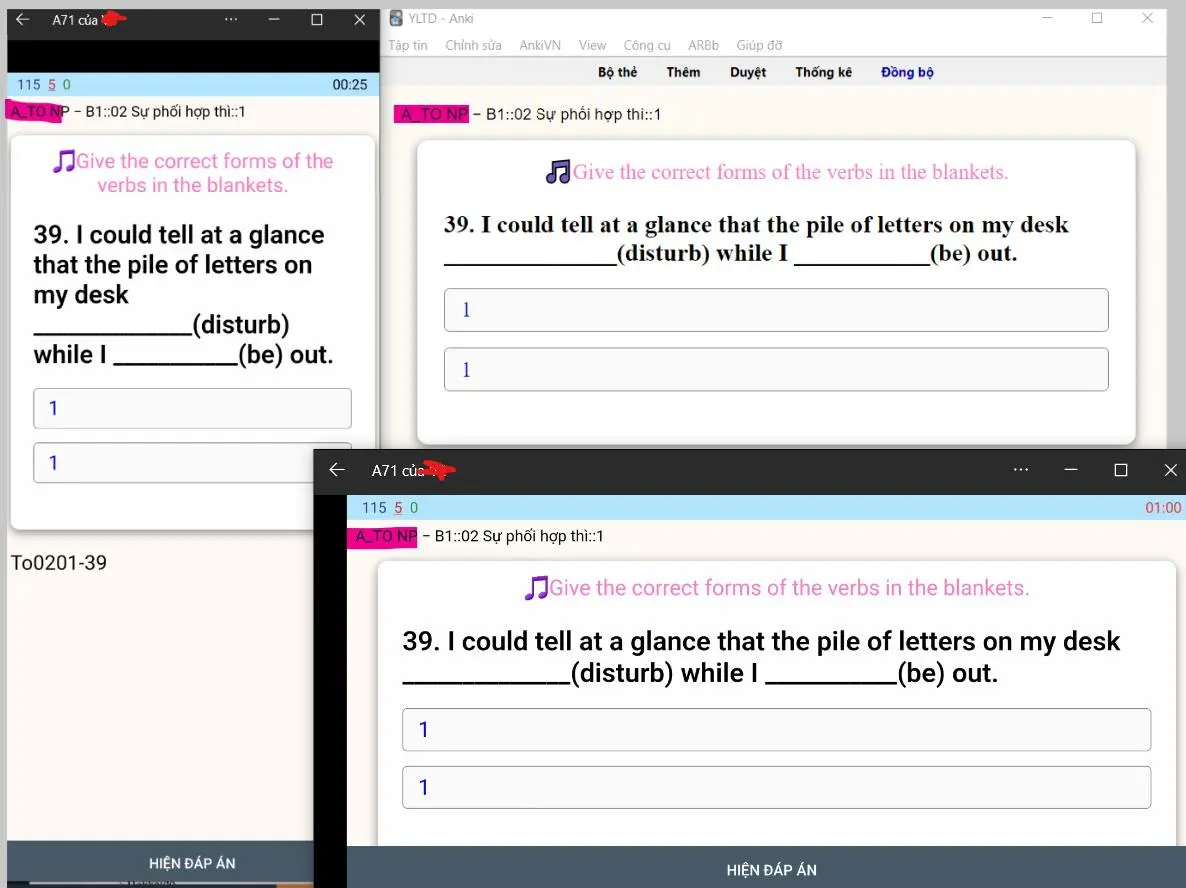Click the Đồng bộ sync link
Image resolution: width=1186 pixels, height=888 pixels.
(907, 72)
